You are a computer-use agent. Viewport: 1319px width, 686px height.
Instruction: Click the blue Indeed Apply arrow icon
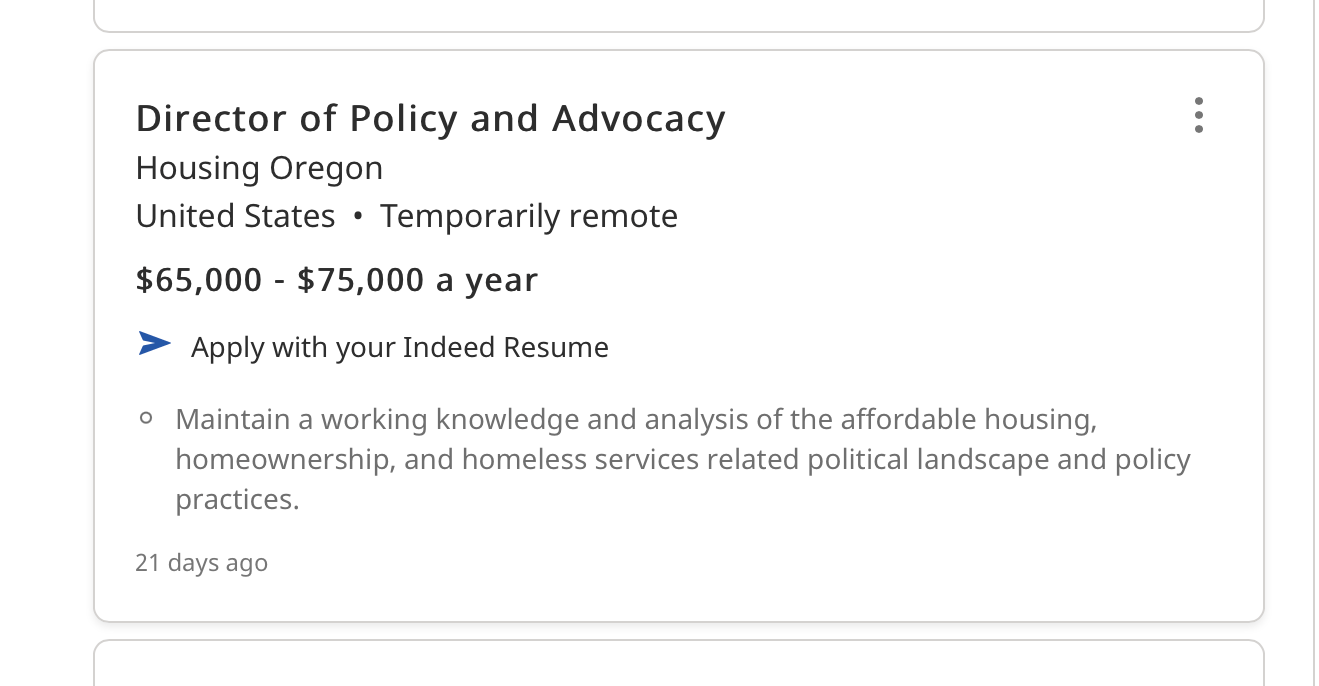click(x=154, y=345)
